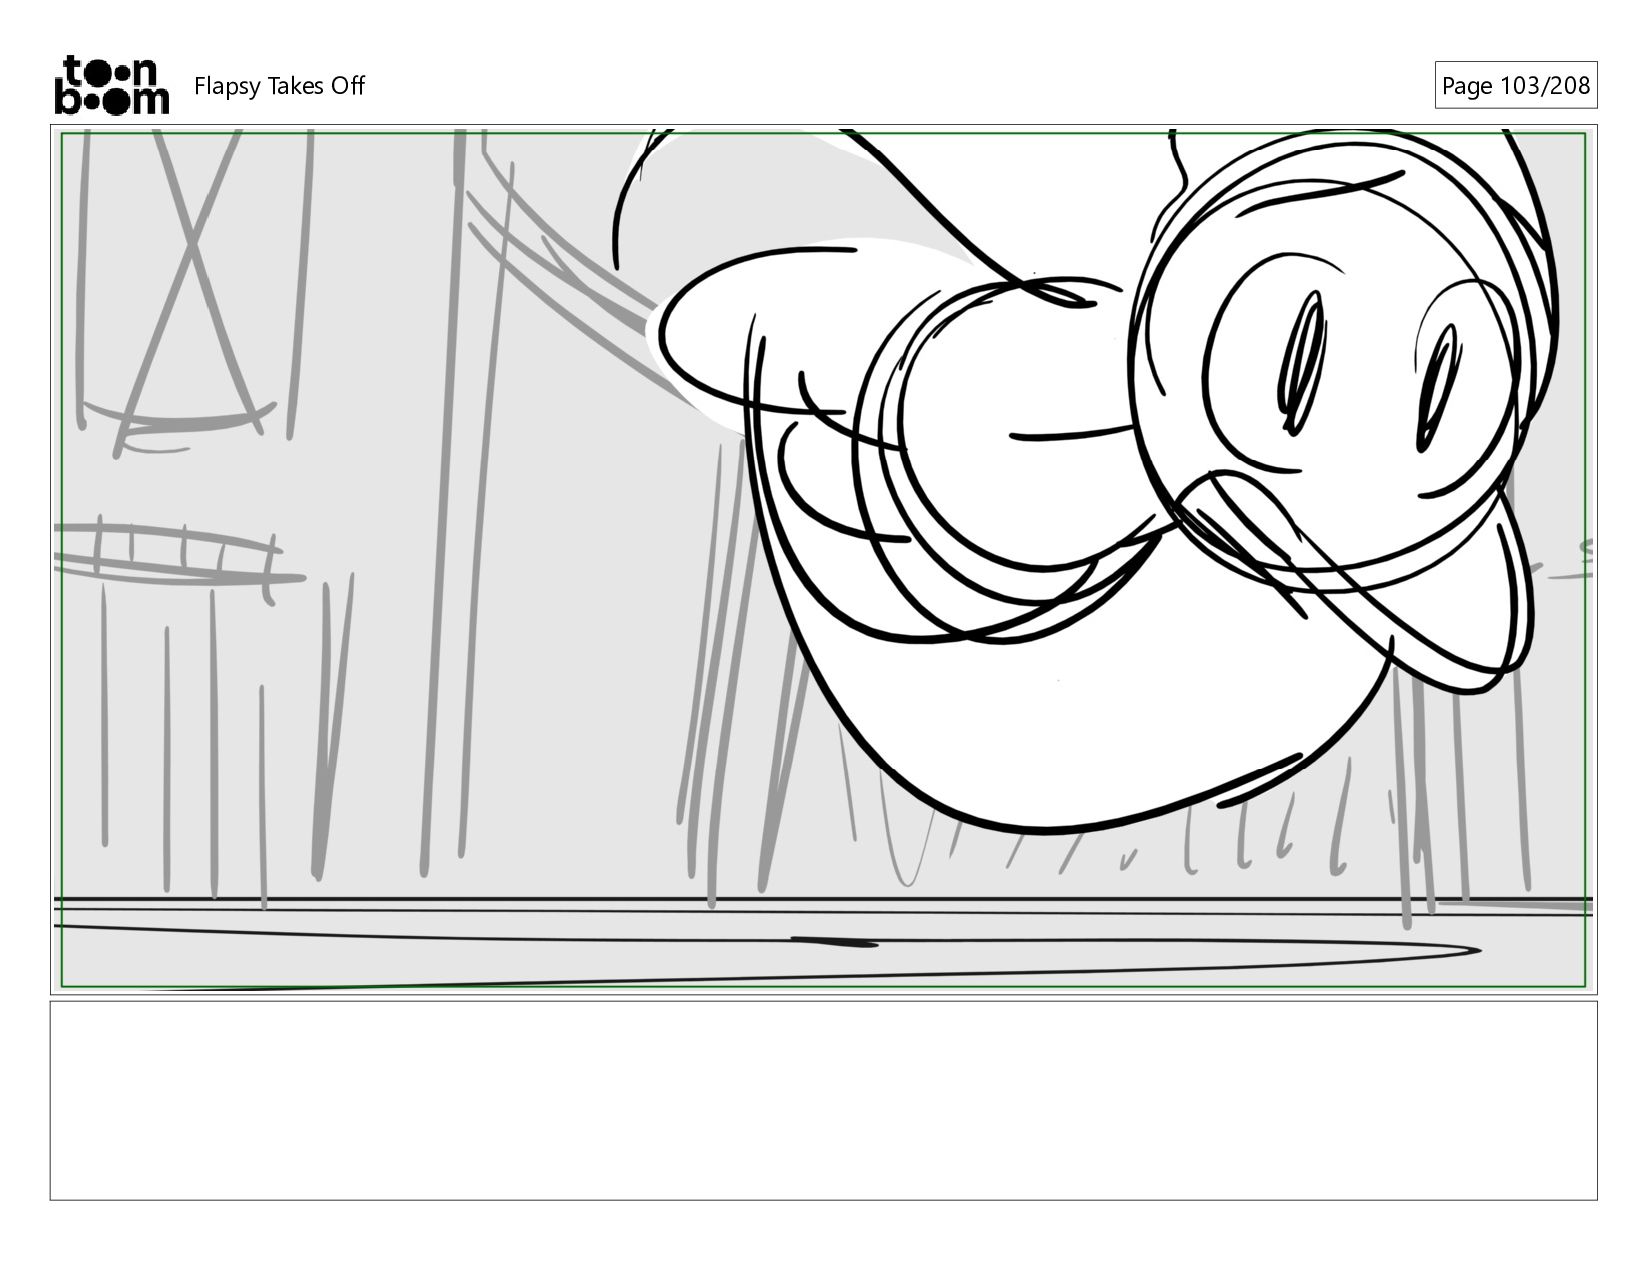
Task: Select the 'Flapsy Takes Off' title text
Action: (x=279, y=86)
